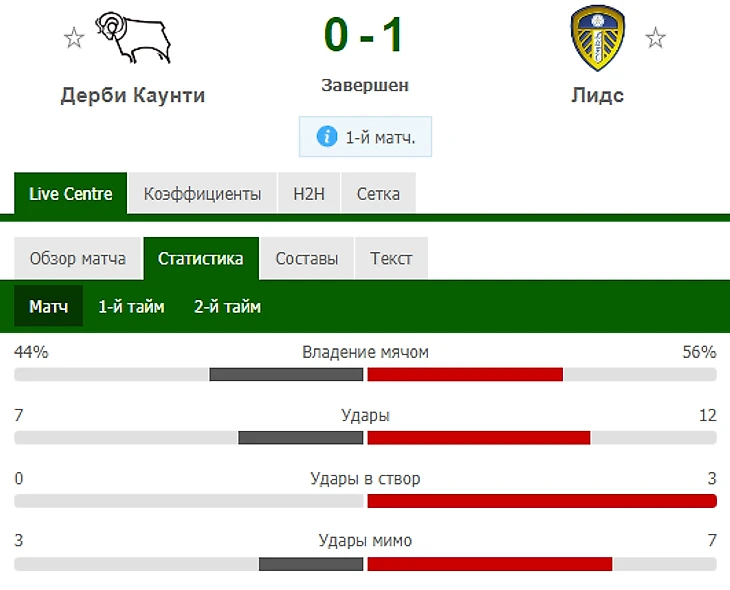The width and height of the screenshot is (730, 590).
Task: Go to Обзор матча tab
Action: pyautogui.click(x=78, y=259)
